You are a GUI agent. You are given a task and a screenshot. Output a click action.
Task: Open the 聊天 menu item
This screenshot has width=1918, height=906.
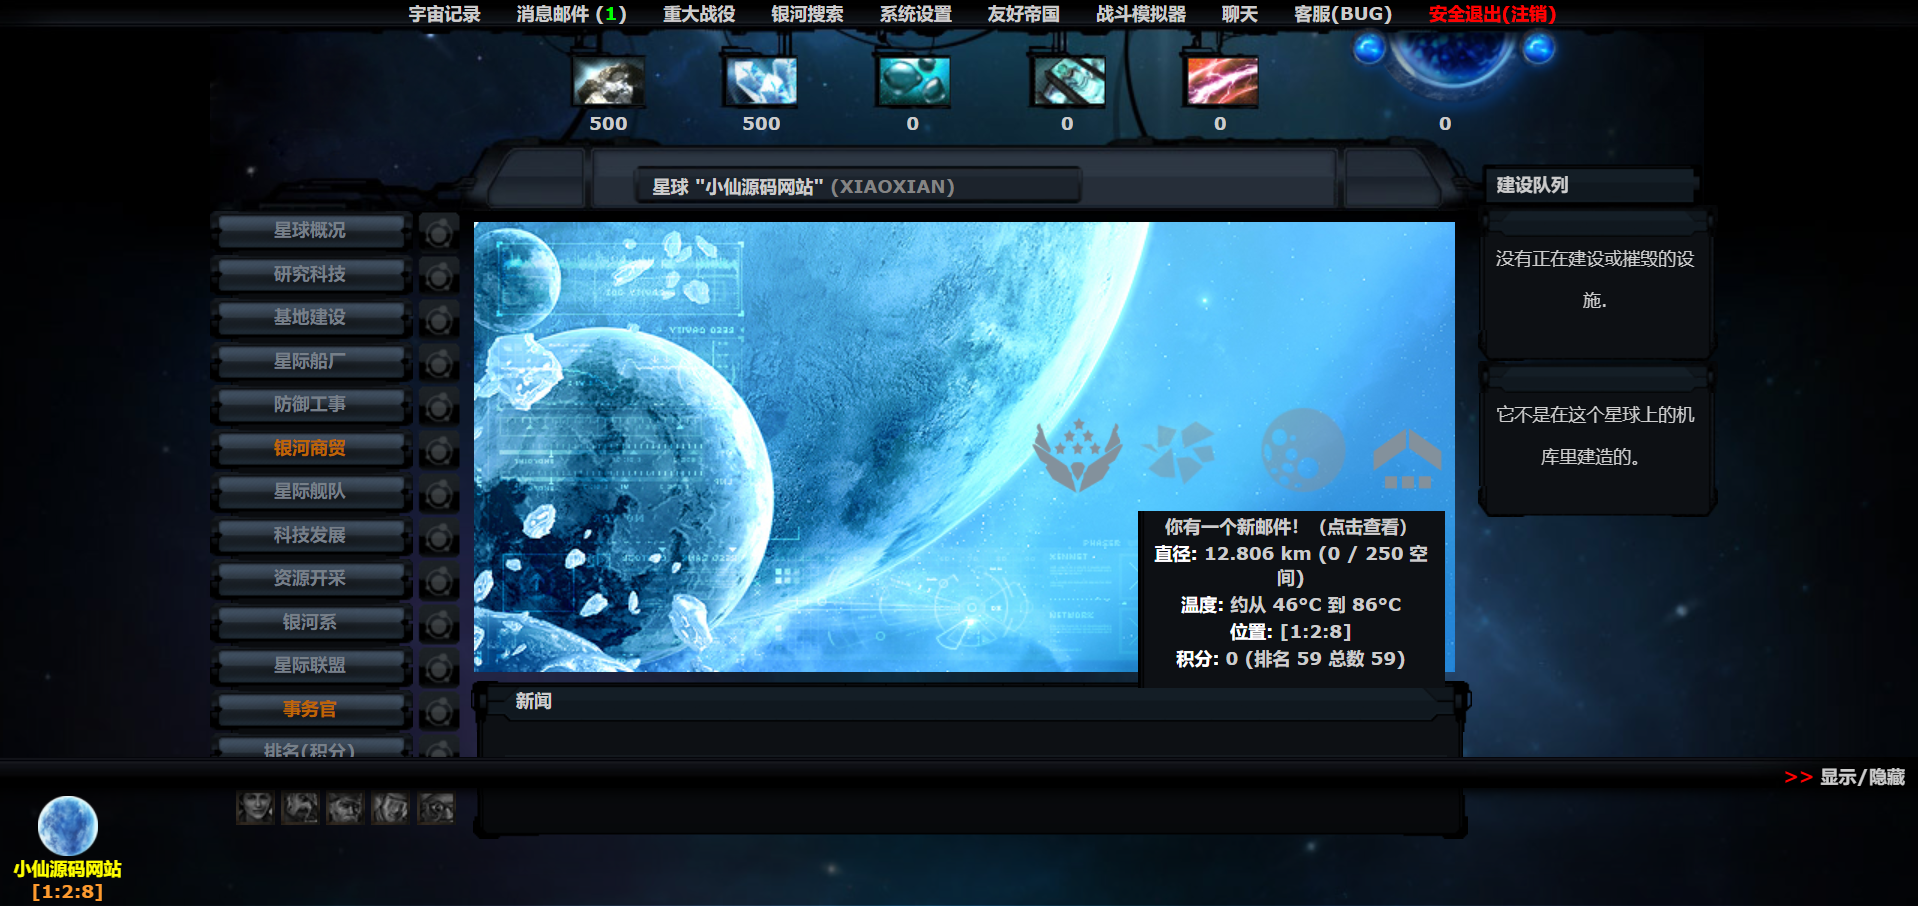pos(1240,14)
